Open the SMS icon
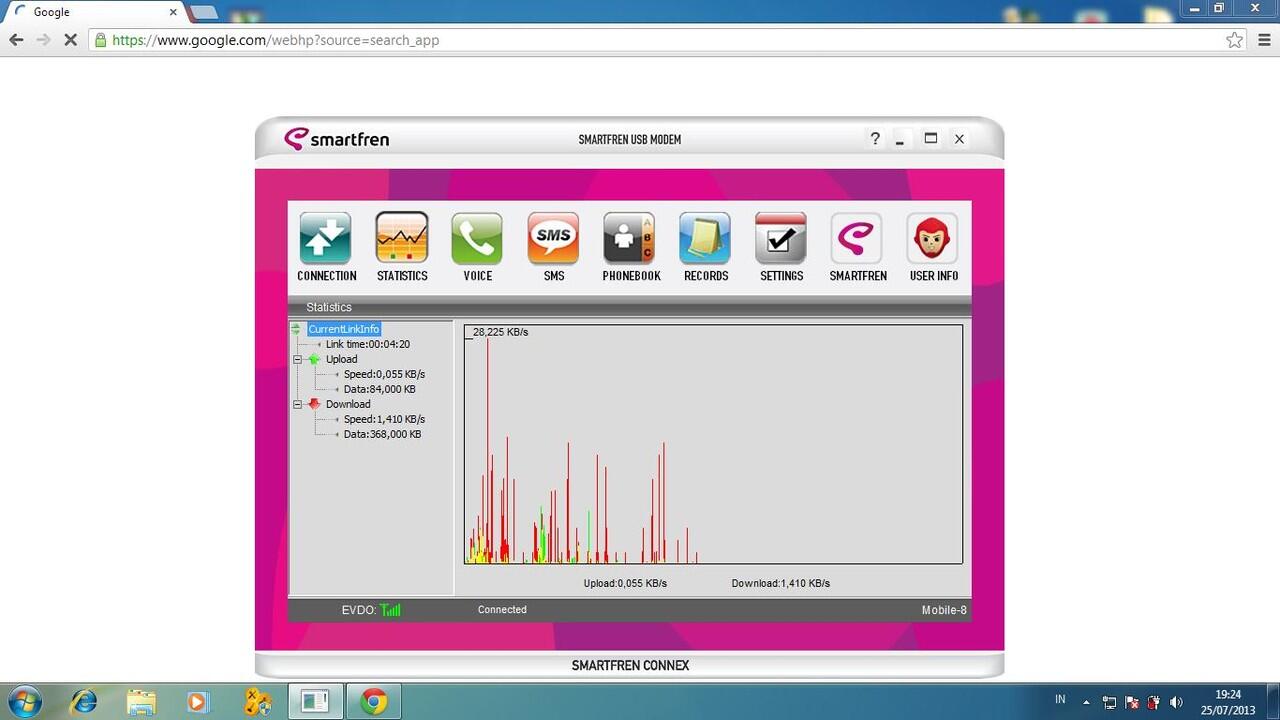This screenshot has height=720, width=1280. coord(554,238)
